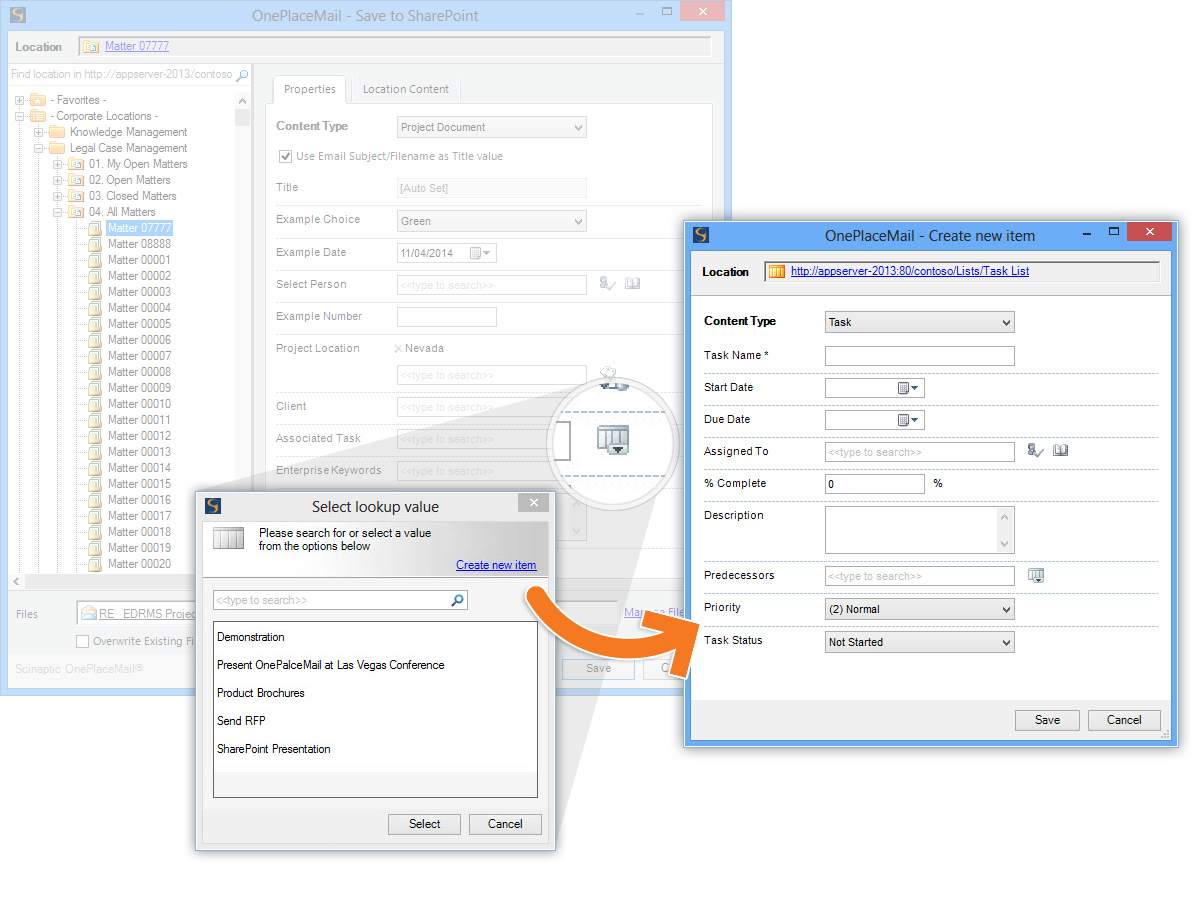Viewport: 1200px width, 900px height.
Task: Click the email file icon in the Files field
Action: [89, 613]
